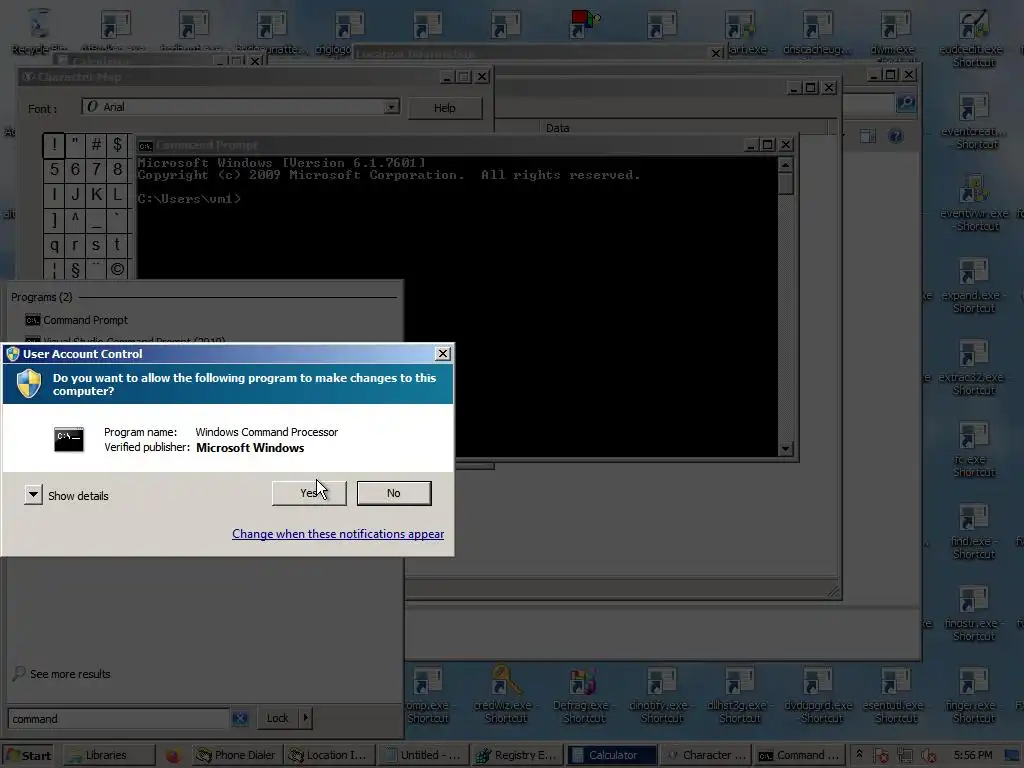Image resolution: width=1024 pixels, height=768 pixels.
Task: Select the eventcreat Shortcut desktop icon
Action: coord(974,121)
